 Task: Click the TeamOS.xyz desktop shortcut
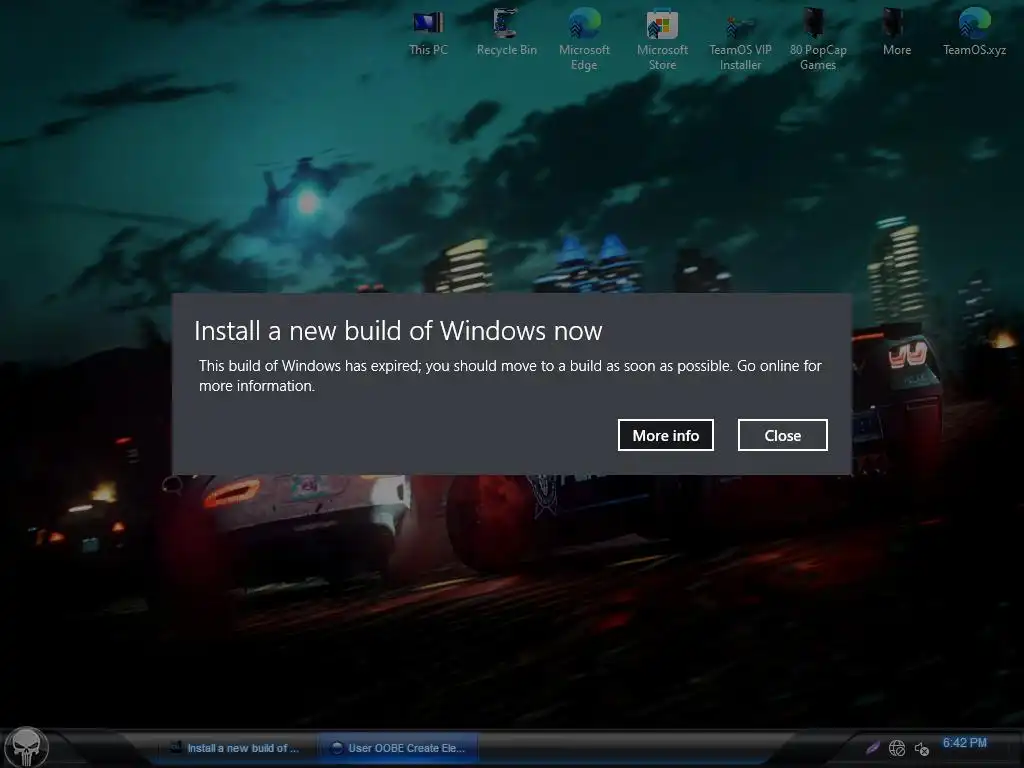974,33
